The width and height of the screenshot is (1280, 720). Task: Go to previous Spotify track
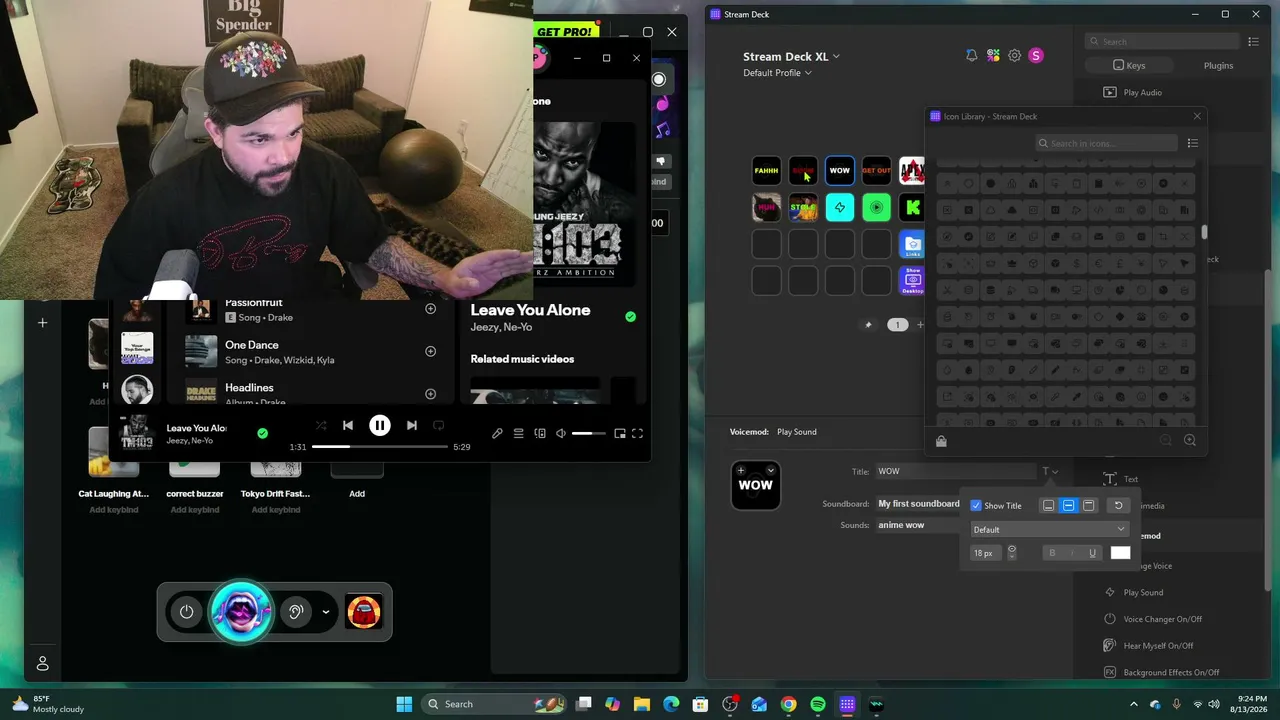point(348,426)
